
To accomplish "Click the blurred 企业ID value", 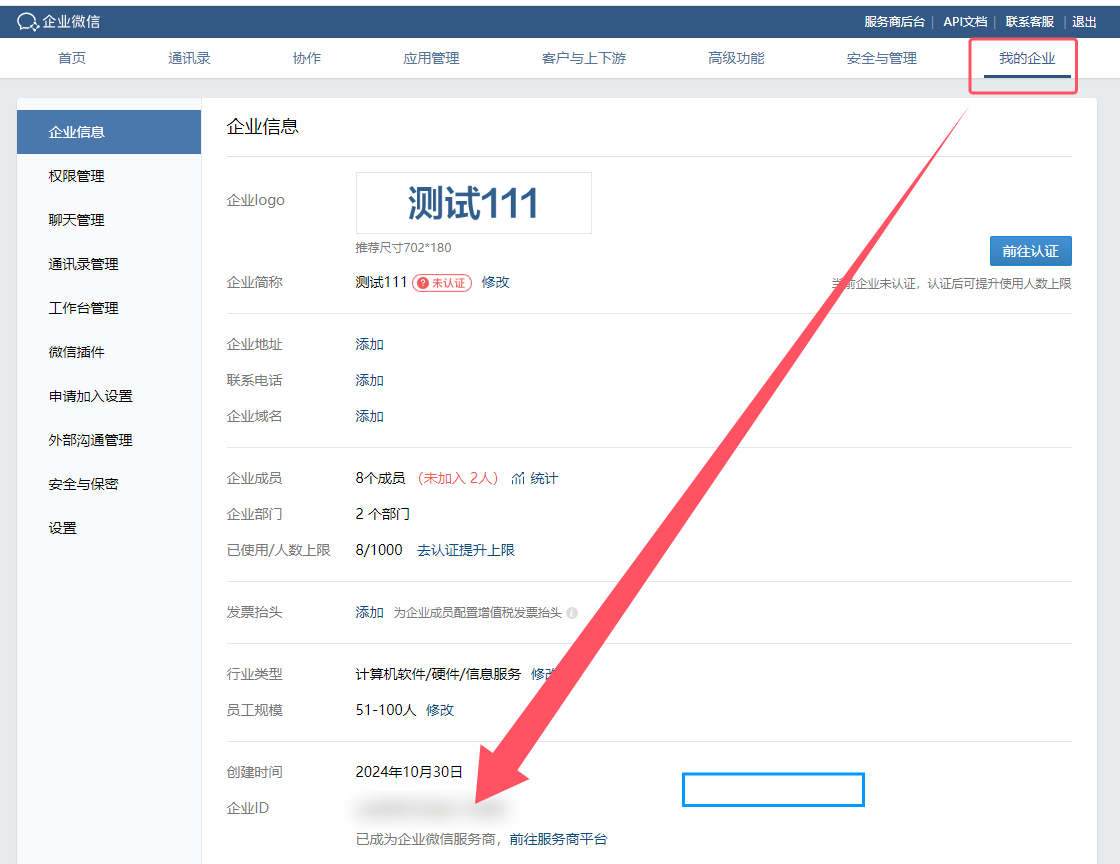I will tap(431, 809).
